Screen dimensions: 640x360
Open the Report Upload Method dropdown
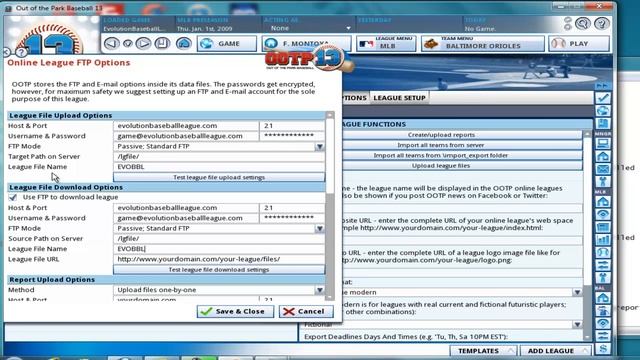[320, 290]
